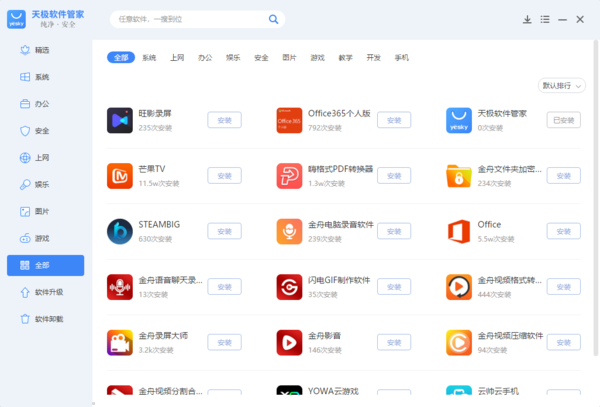Viewport: 600px width, 407px height.
Task: Click the STEAMBIG app icon
Action: point(120,231)
